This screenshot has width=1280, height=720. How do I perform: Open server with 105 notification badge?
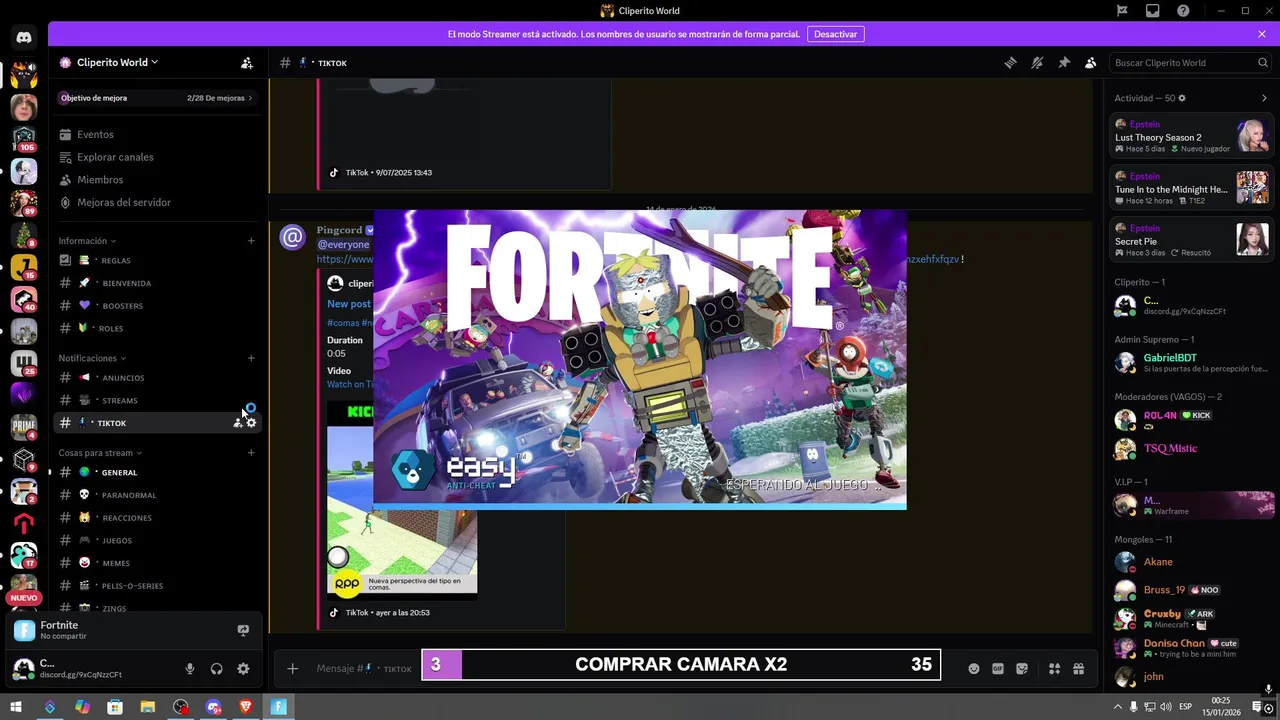(x=24, y=138)
